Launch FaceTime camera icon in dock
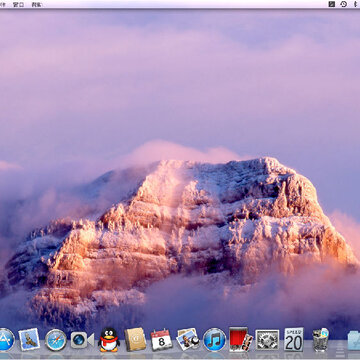The height and width of the screenshot is (360, 360). click(x=82, y=340)
